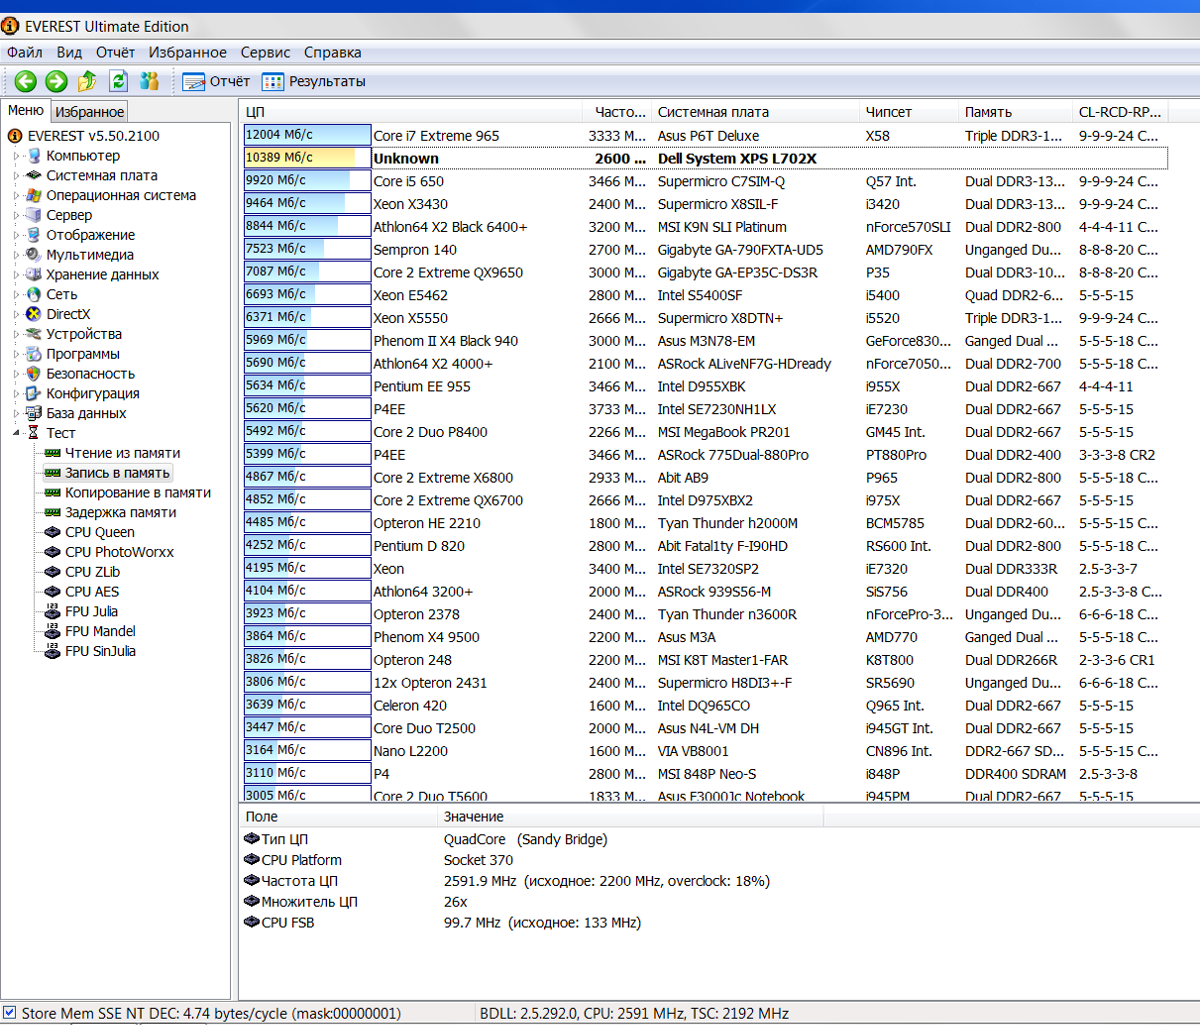Open the Справка menu
The height and width of the screenshot is (1025, 1200).
pos(333,52)
